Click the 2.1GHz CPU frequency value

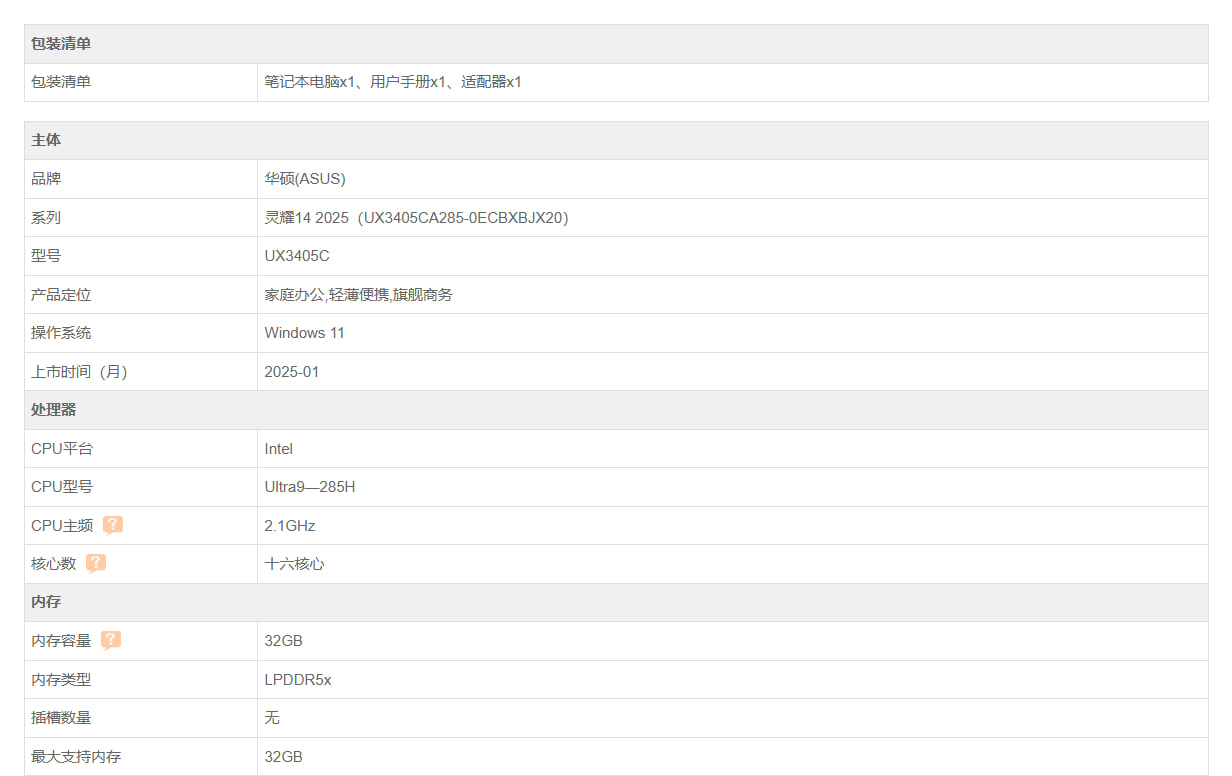(x=290, y=526)
